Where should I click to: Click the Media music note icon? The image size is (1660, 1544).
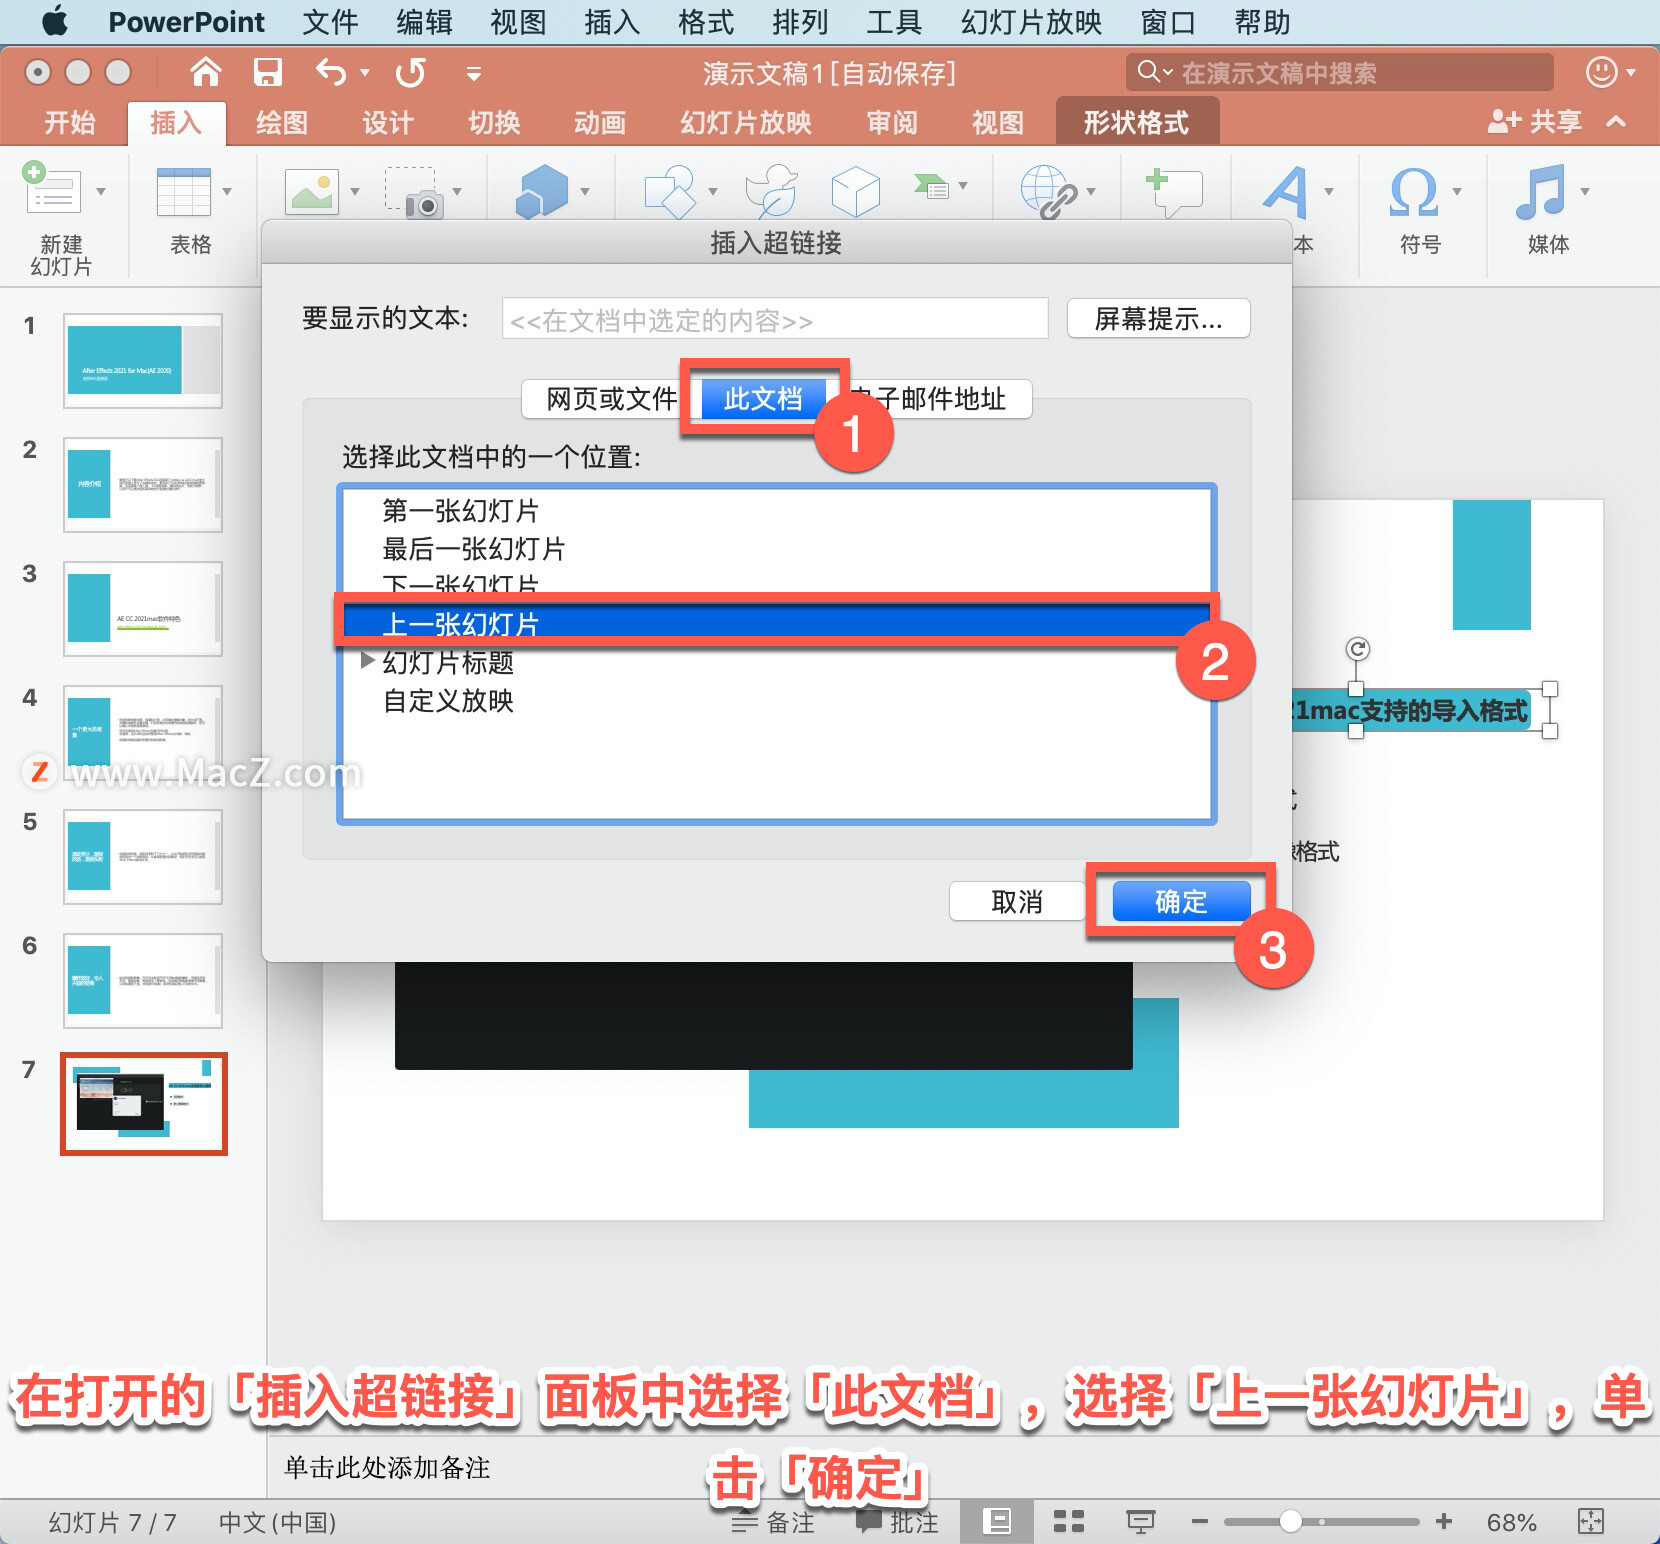click(1541, 191)
